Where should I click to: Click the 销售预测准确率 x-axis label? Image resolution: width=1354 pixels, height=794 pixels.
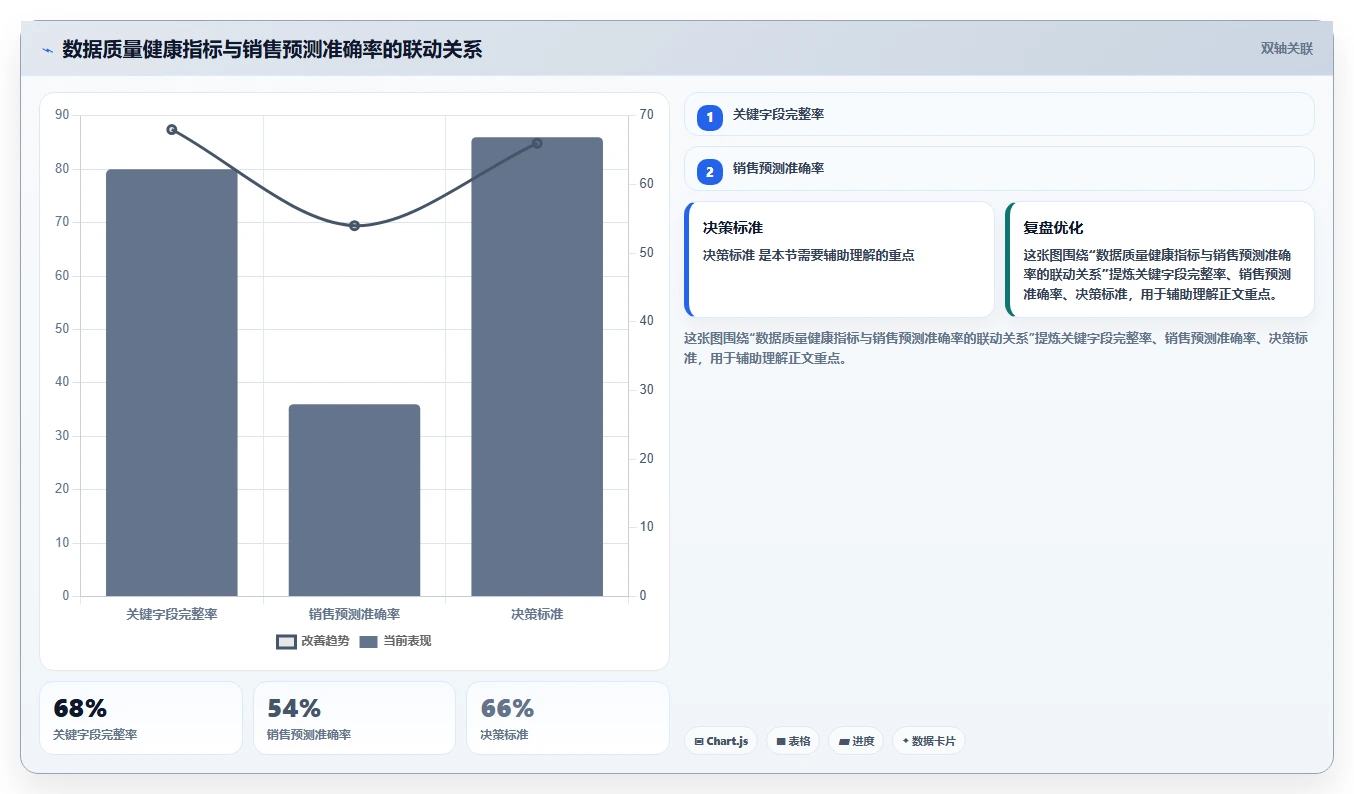coord(354,614)
